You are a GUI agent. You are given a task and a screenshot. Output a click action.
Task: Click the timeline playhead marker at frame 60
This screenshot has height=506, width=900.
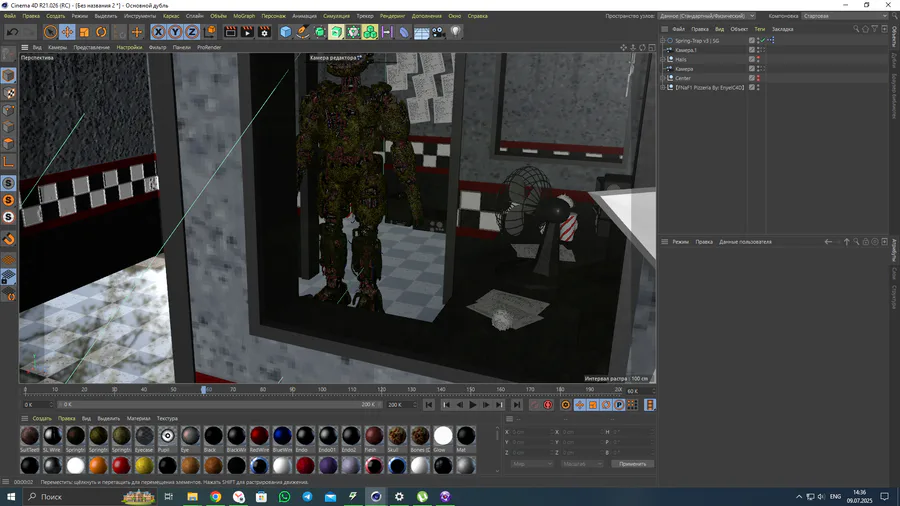[x=204, y=390]
